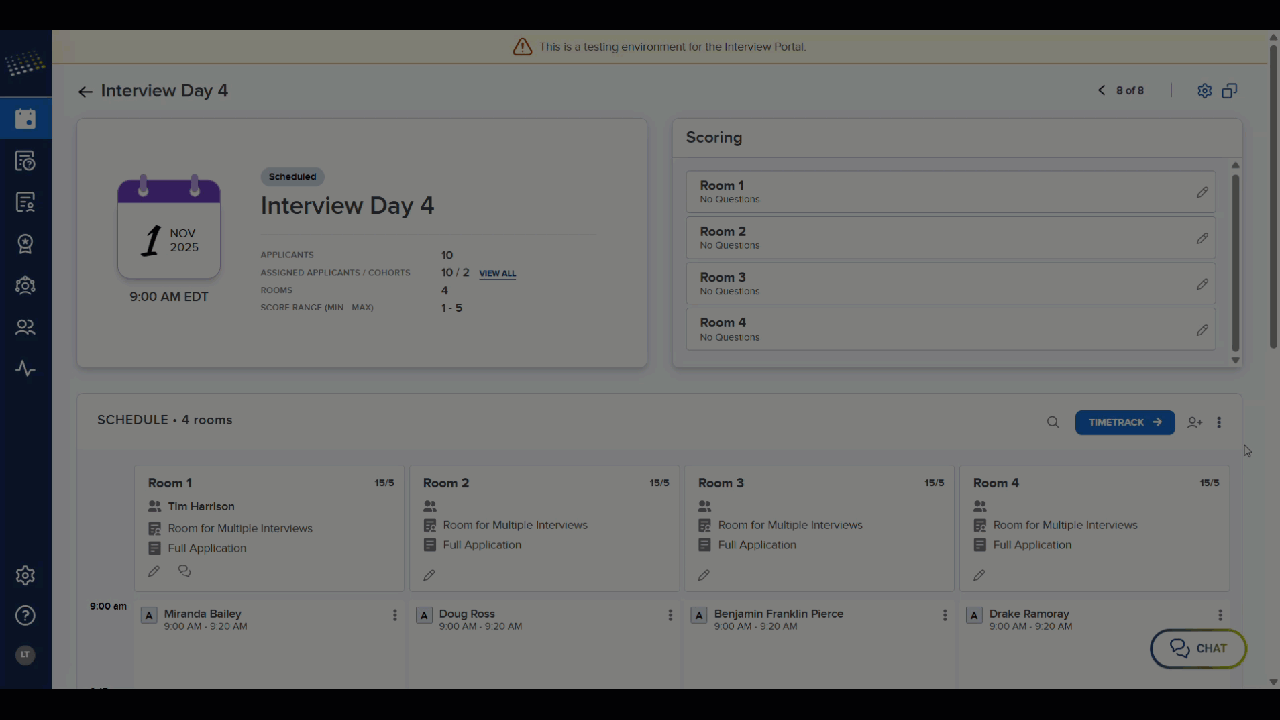Click the duplicate icon beside the settings gear
This screenshot has width=1280, height=720.
click(x=1229, y=90)
